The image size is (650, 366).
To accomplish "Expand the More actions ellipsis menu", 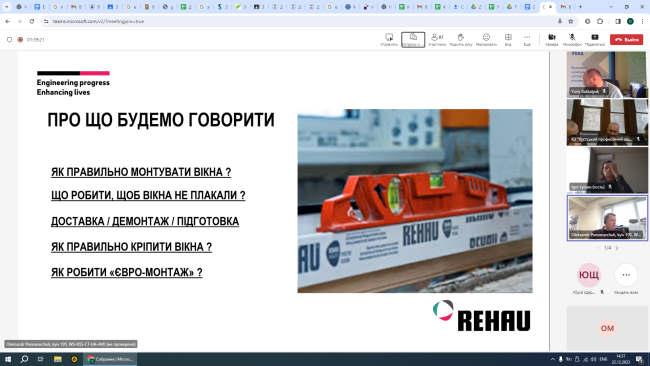I will click(527, 39).
